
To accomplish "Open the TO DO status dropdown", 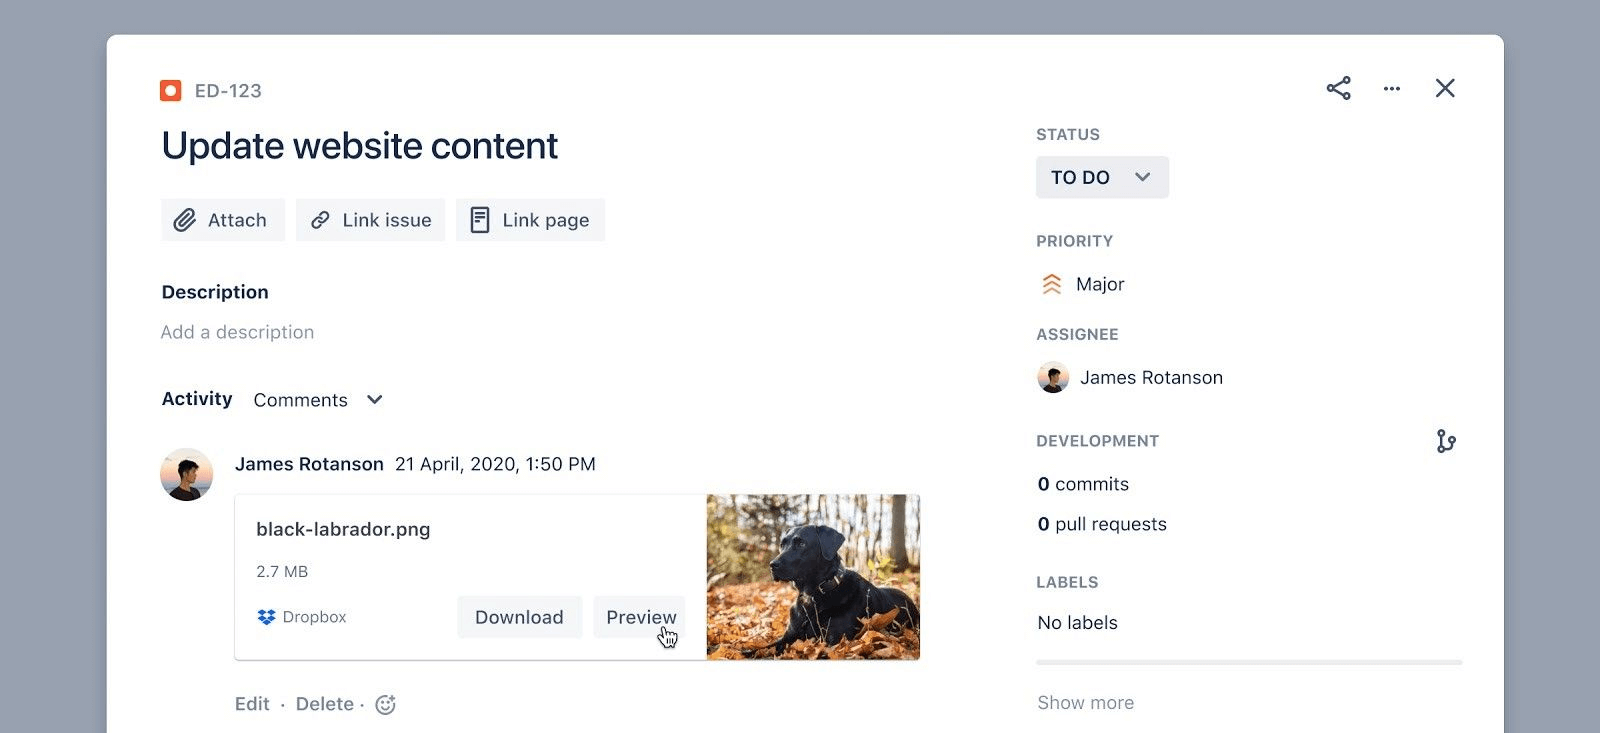I will (x=1101, y=178).
